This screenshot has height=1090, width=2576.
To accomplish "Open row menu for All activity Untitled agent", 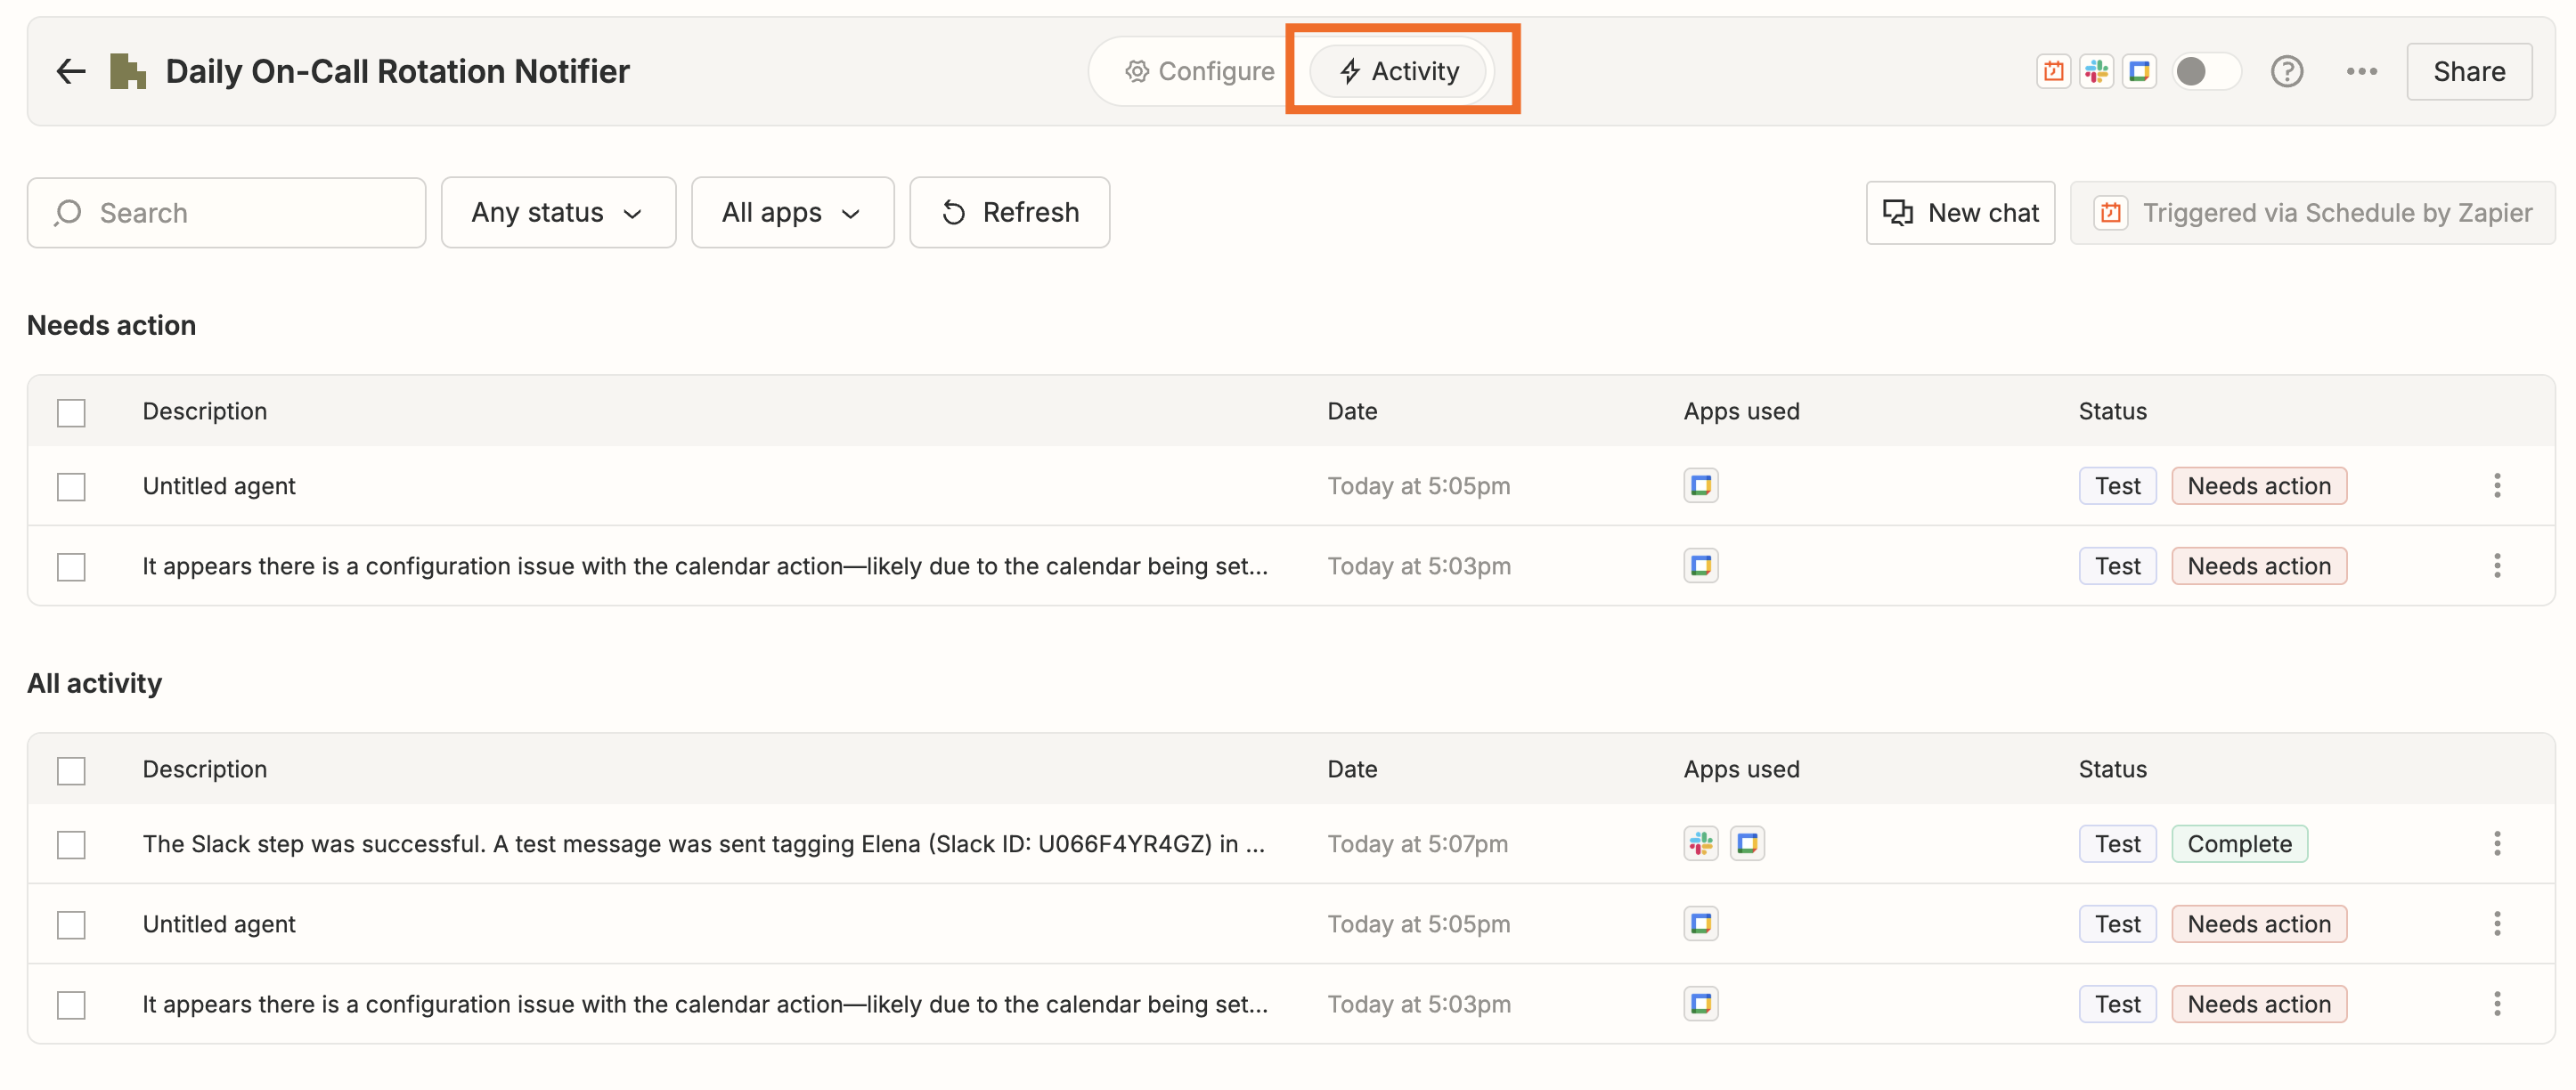I will (x=2496, y=924).
